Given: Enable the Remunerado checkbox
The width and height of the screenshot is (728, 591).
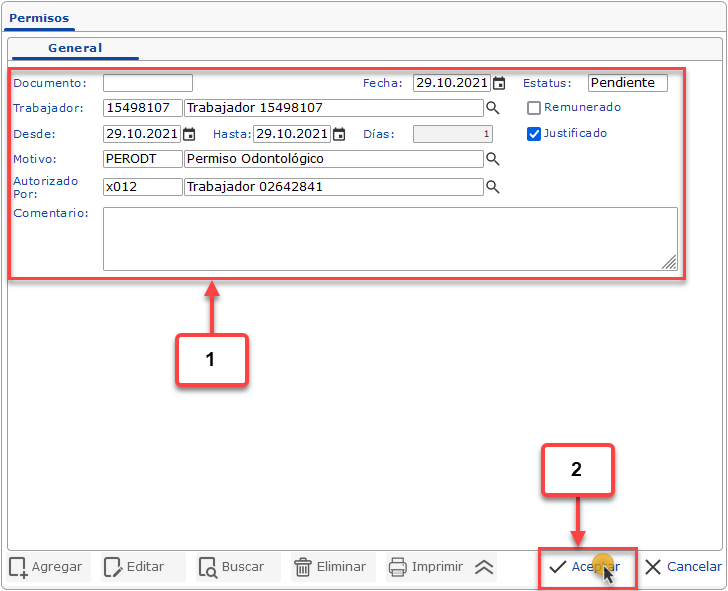Looking at the screenshot, I should point(534,108).
